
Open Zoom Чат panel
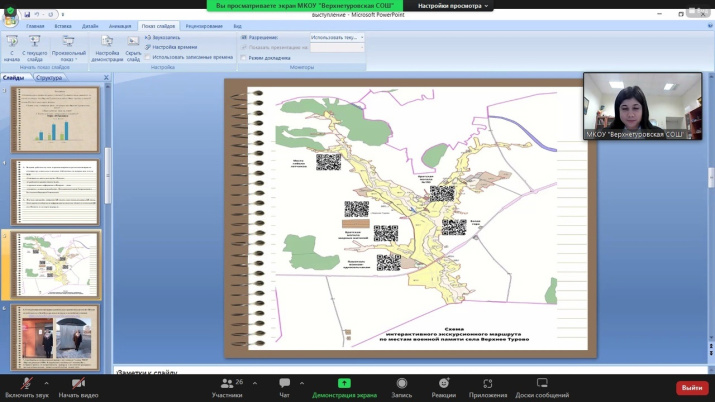[x=285, y=384]
